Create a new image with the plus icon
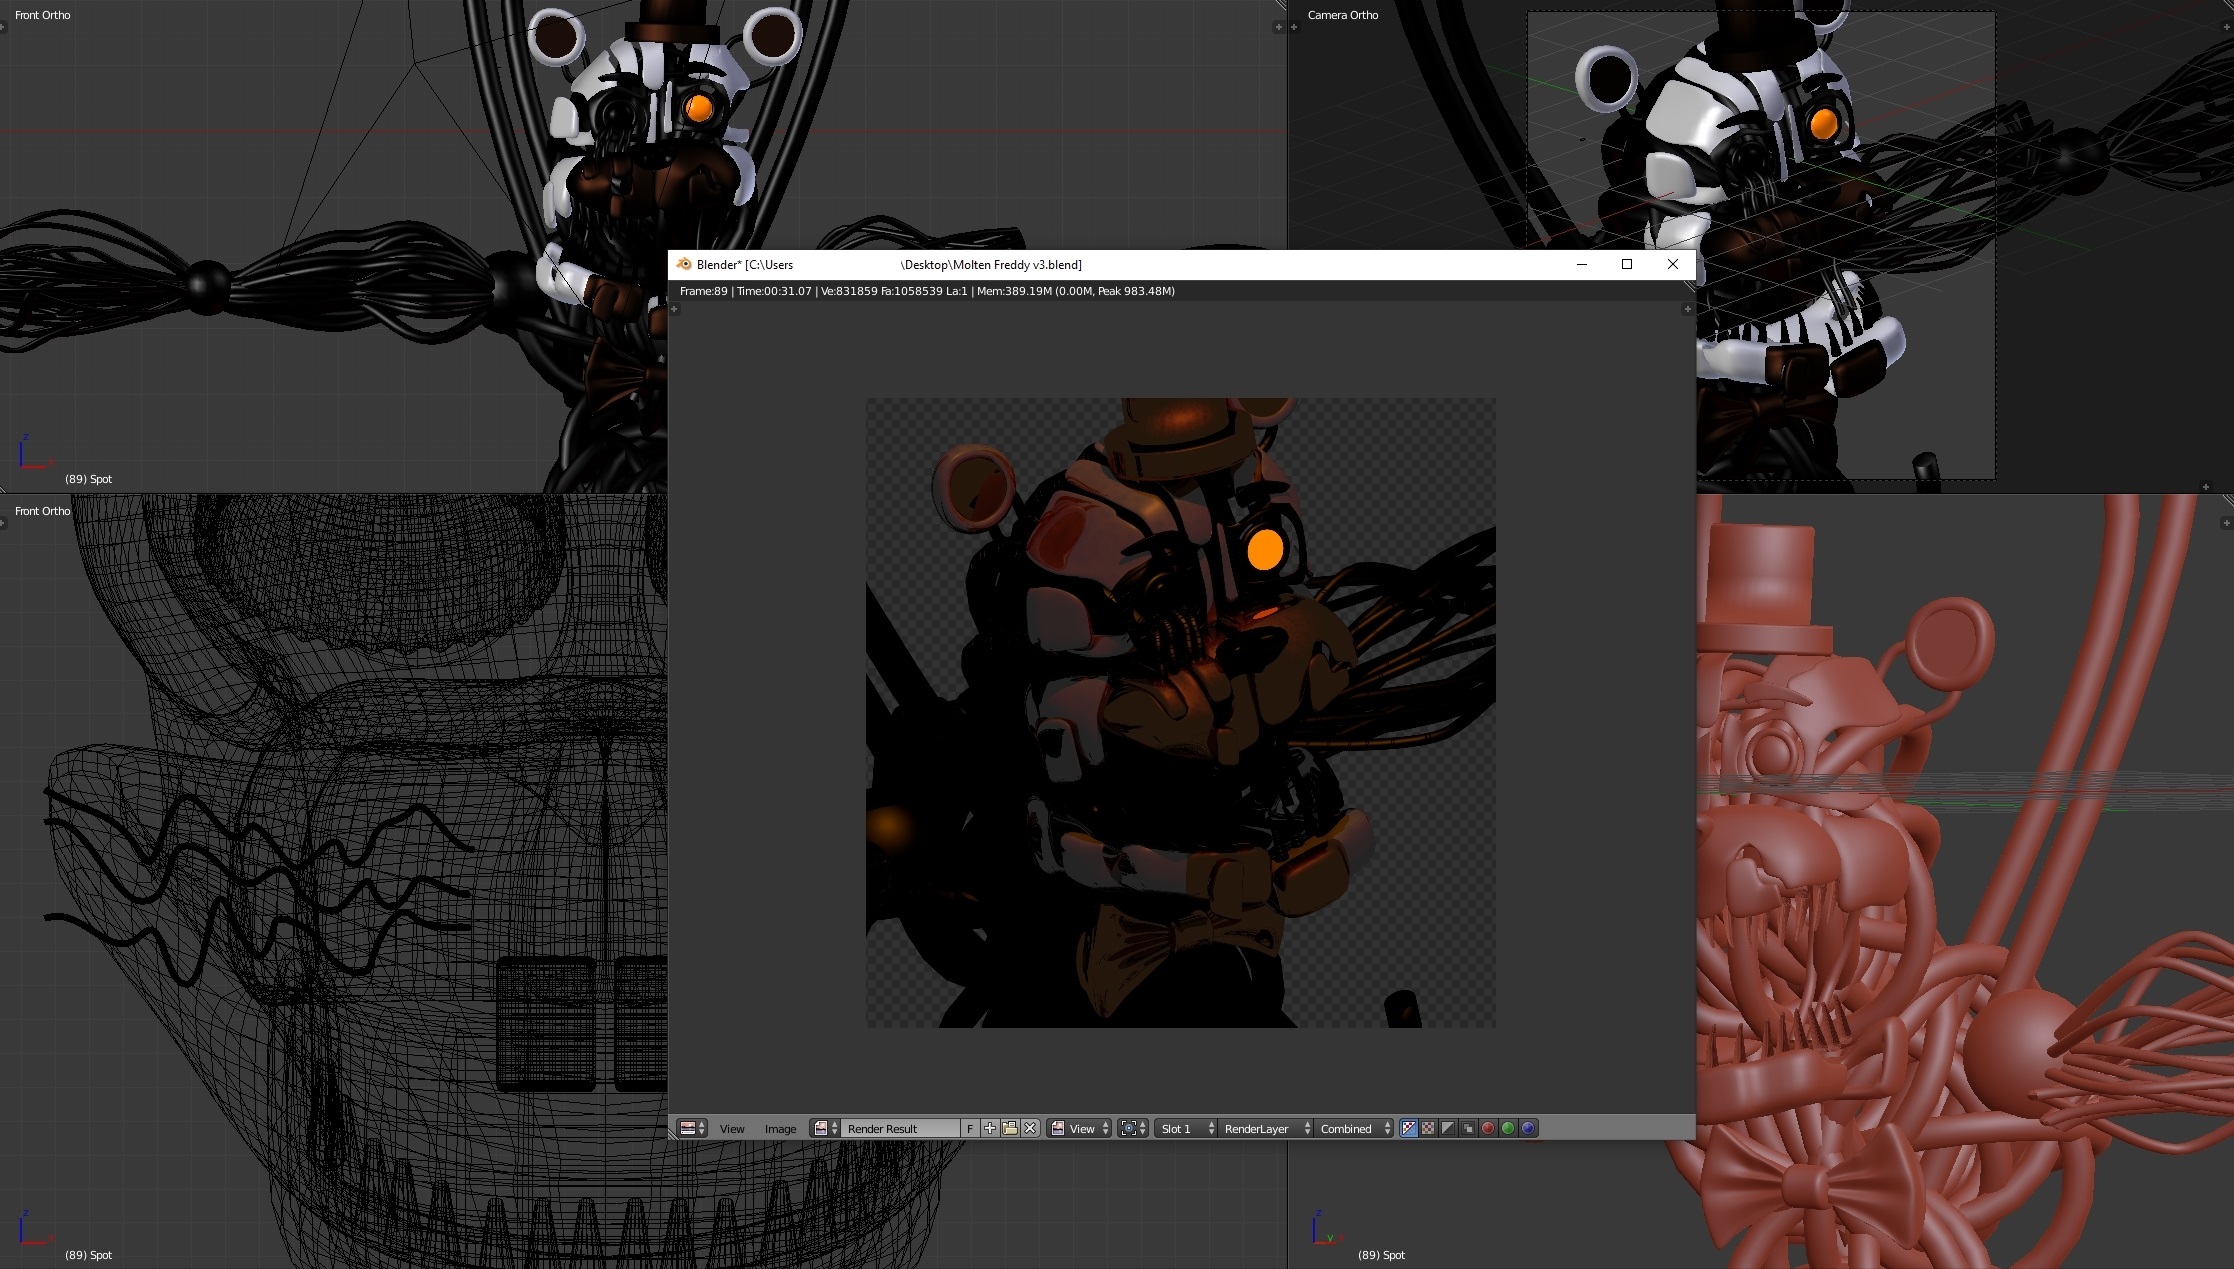The width and height of the screenshot is (2234, 1269). coord(990,1128)
